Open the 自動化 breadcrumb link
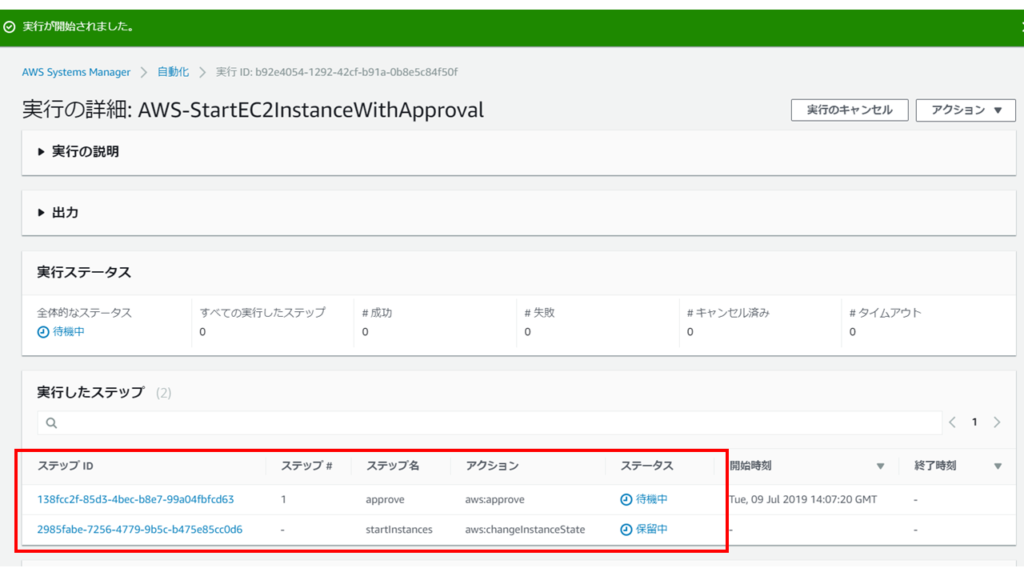Screen dimensions: 1024x576 172,72
